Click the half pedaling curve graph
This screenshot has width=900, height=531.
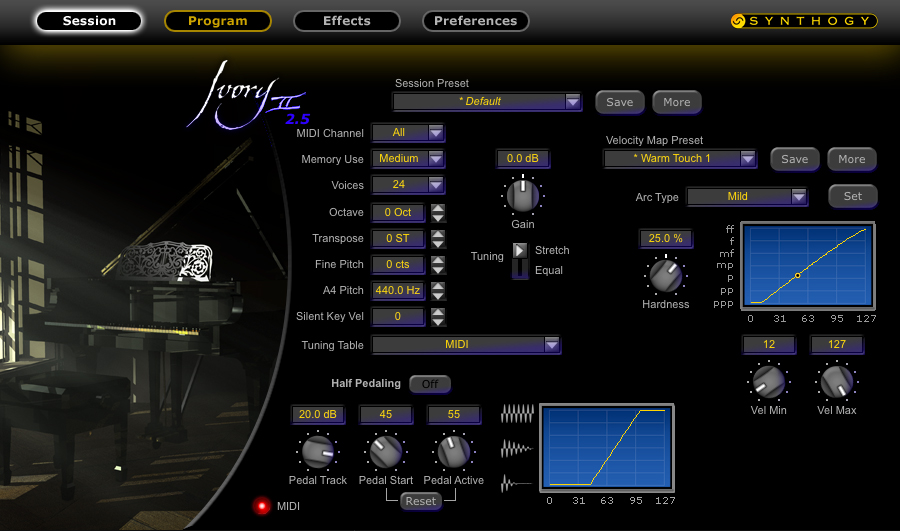point(607,448)
